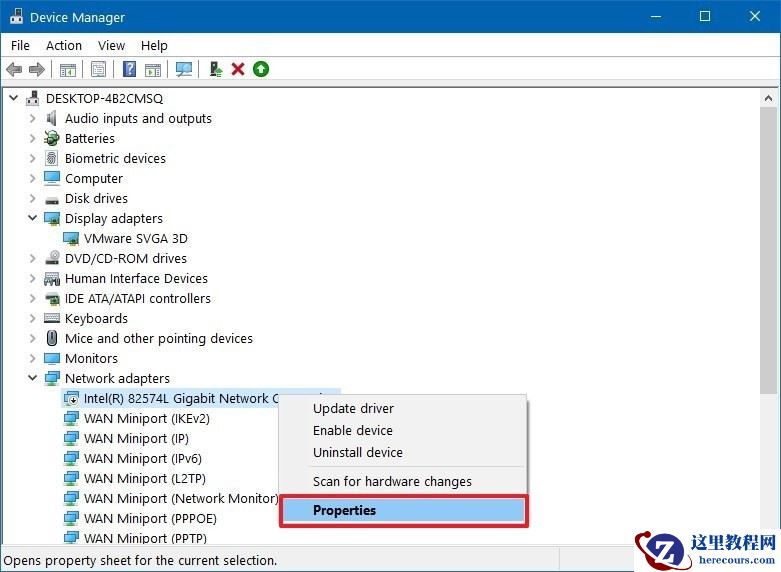Click the vertical scrollbar up arrow
Screen dimensions: 781x572
pos(769,98)
